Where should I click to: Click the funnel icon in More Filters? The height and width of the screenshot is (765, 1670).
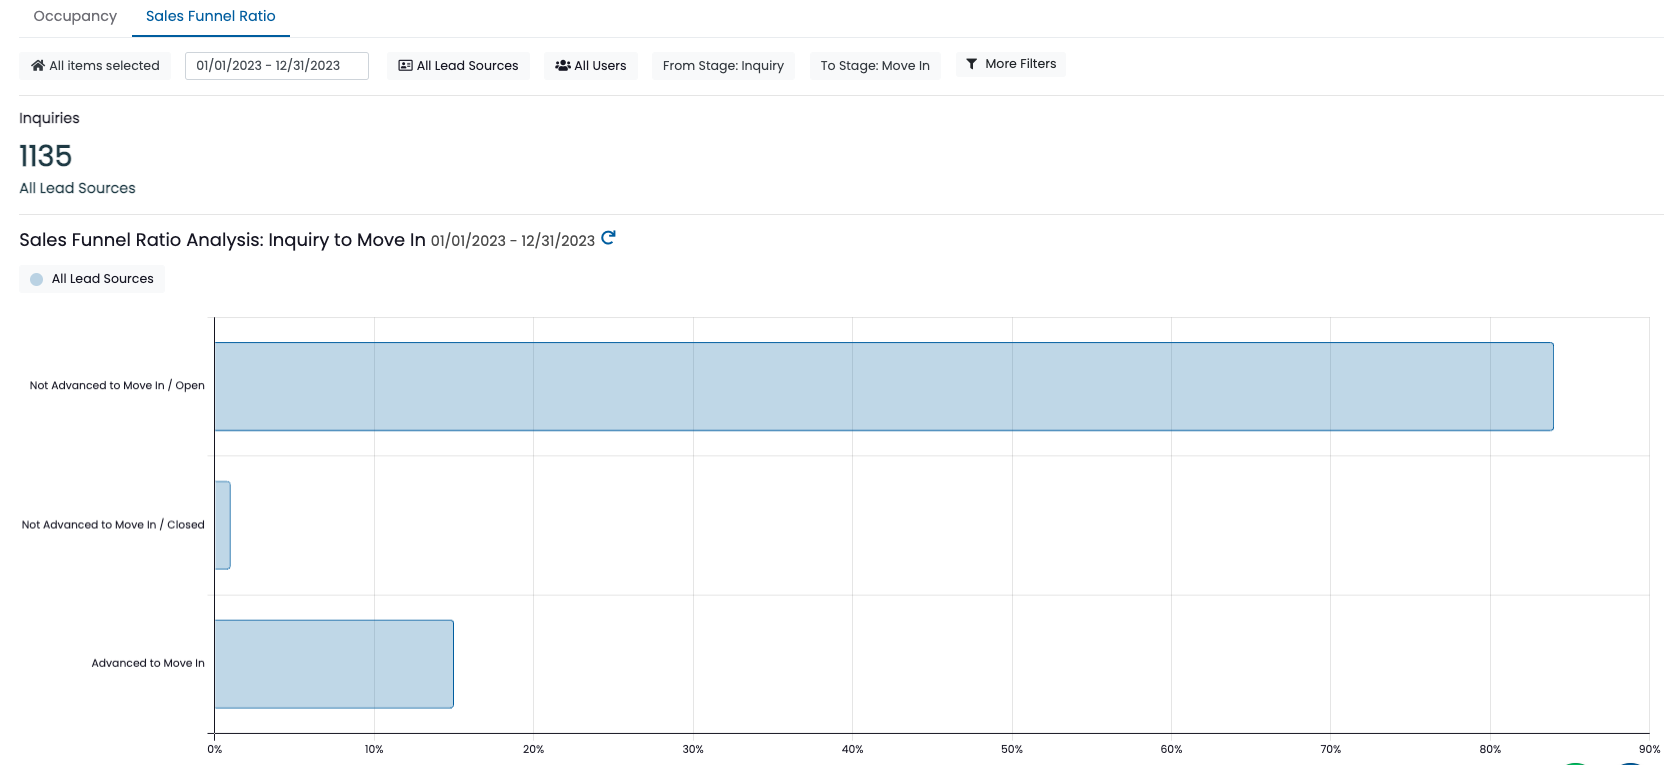[971, 64]
